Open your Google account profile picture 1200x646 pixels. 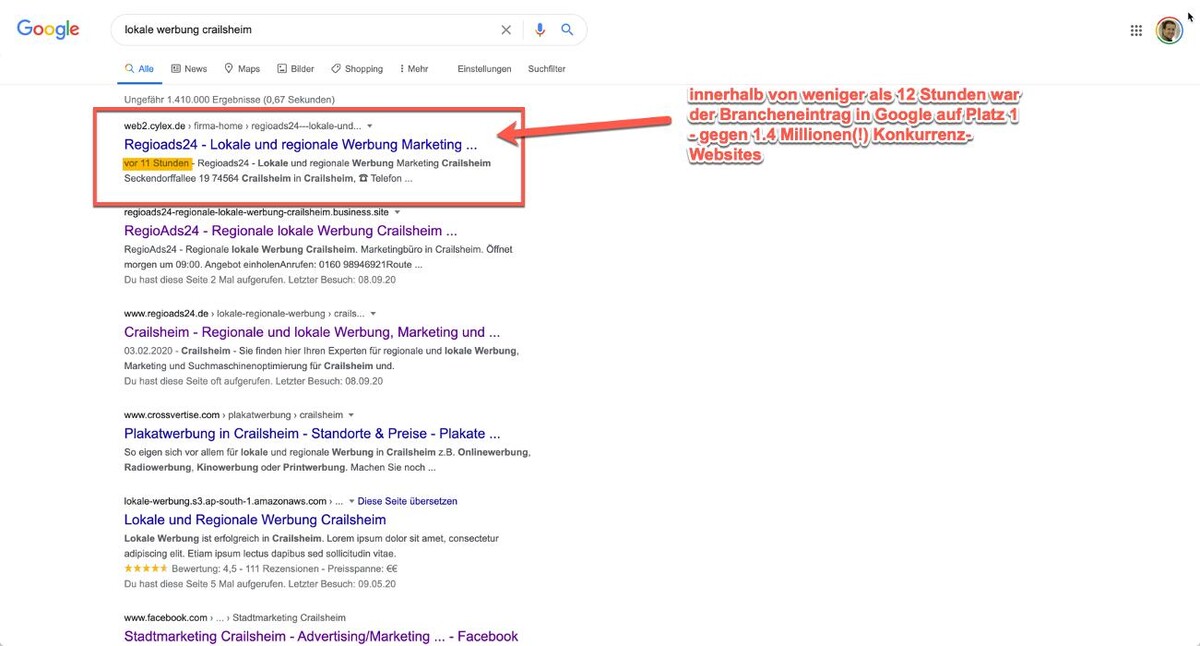tap(1169, 30)
